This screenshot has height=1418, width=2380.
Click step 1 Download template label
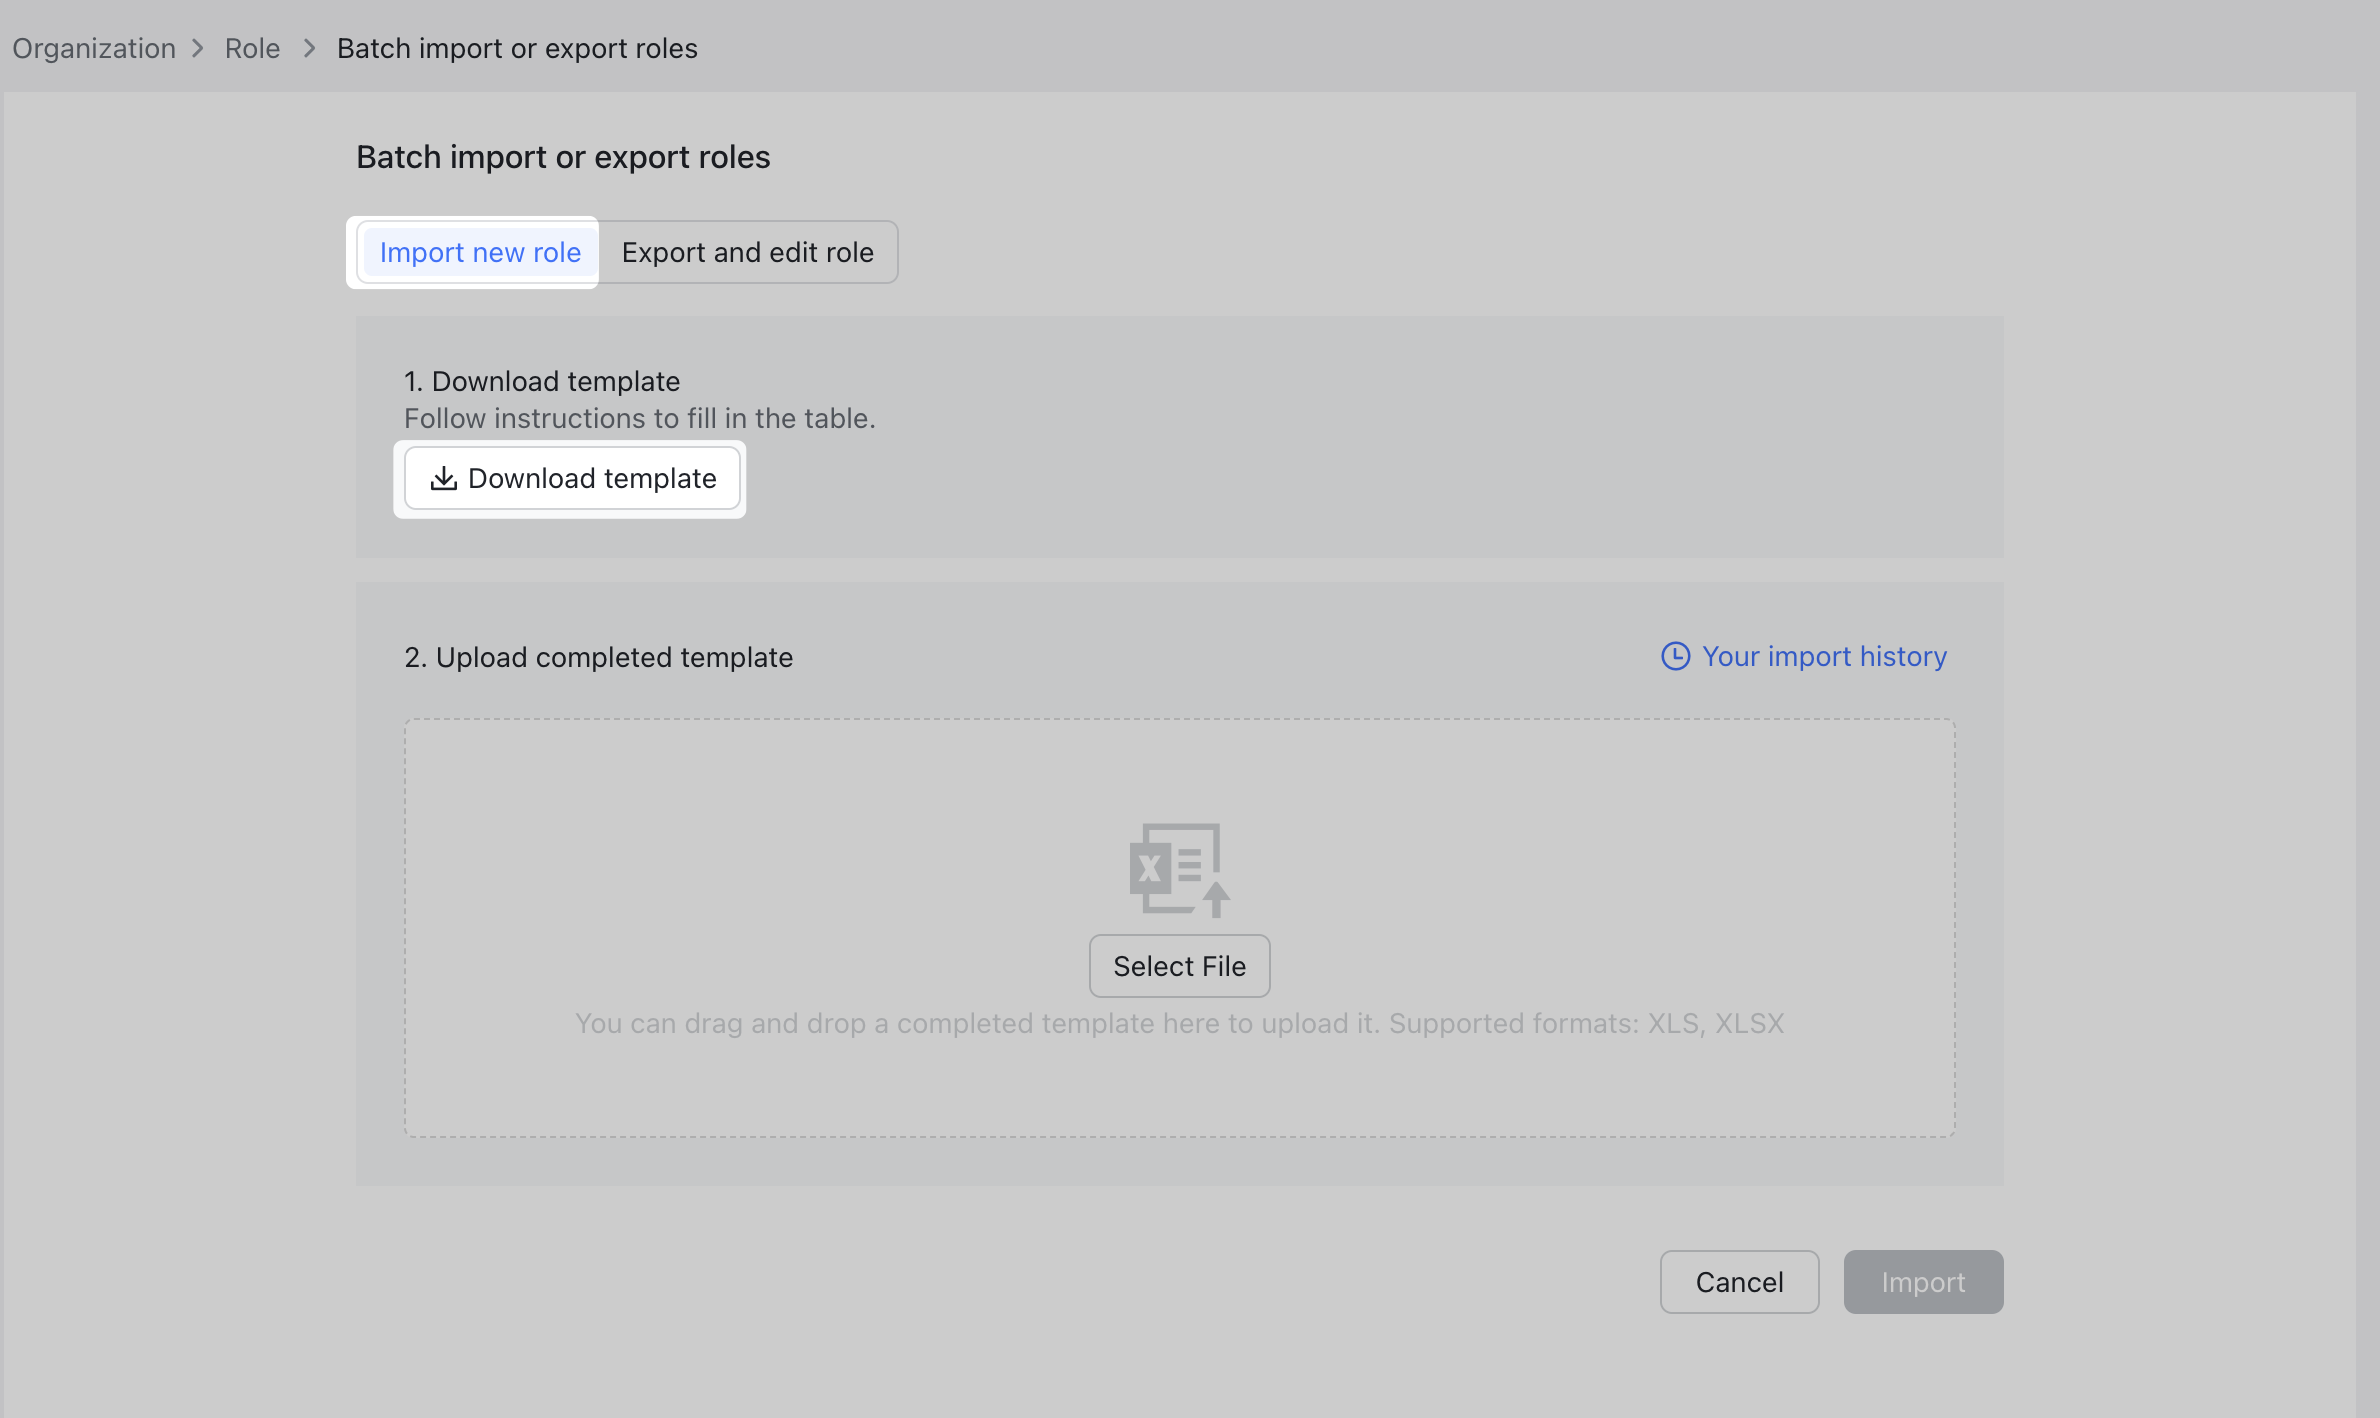tap(541, 381)
